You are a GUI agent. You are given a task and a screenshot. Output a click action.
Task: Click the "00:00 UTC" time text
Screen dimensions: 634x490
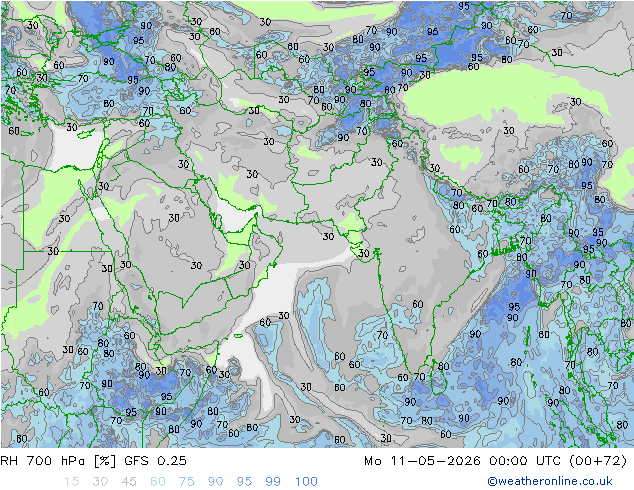(524, 460)
